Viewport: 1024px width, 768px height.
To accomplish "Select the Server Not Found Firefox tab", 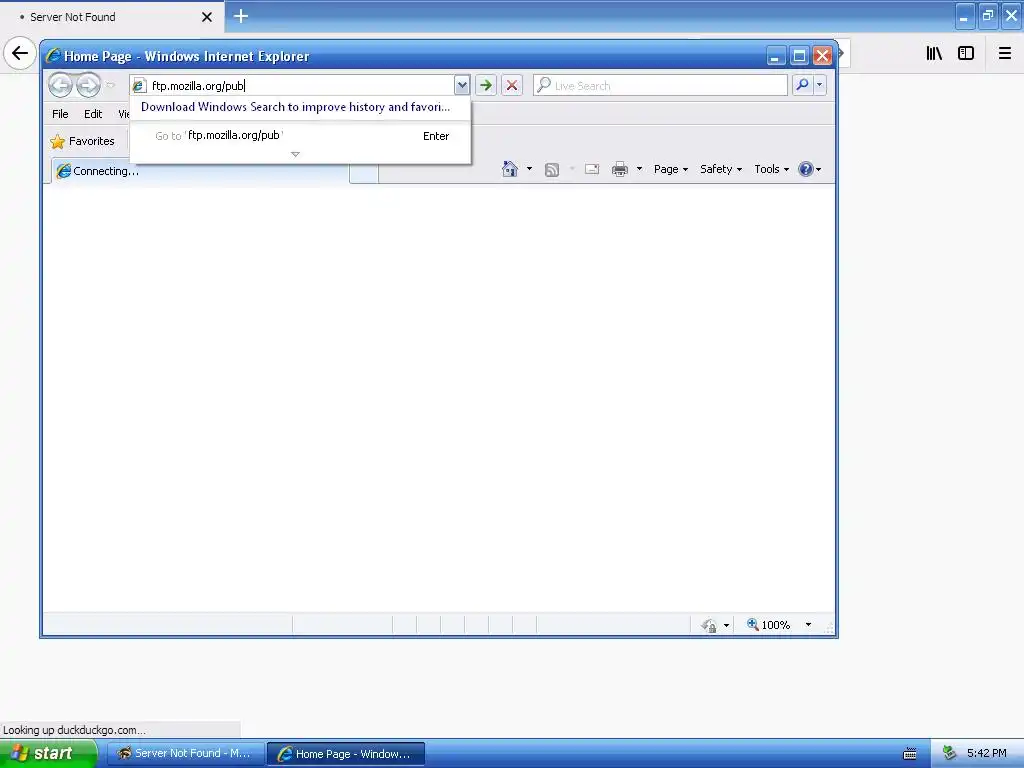I will point(111,17).
